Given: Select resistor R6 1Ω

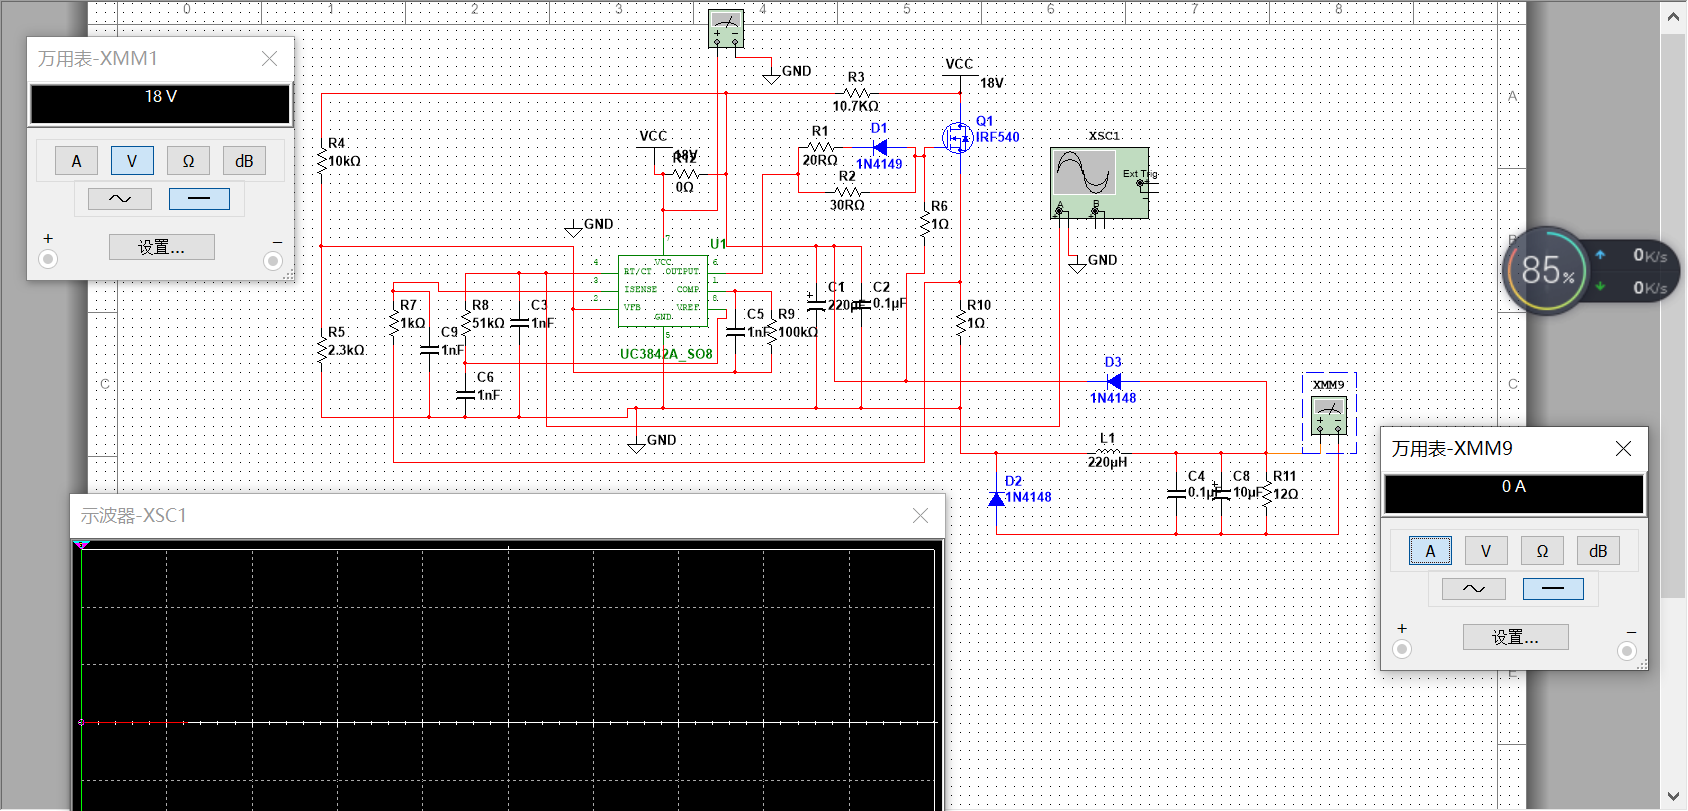Looking at the screenshot, I should [x=925, y=224].
